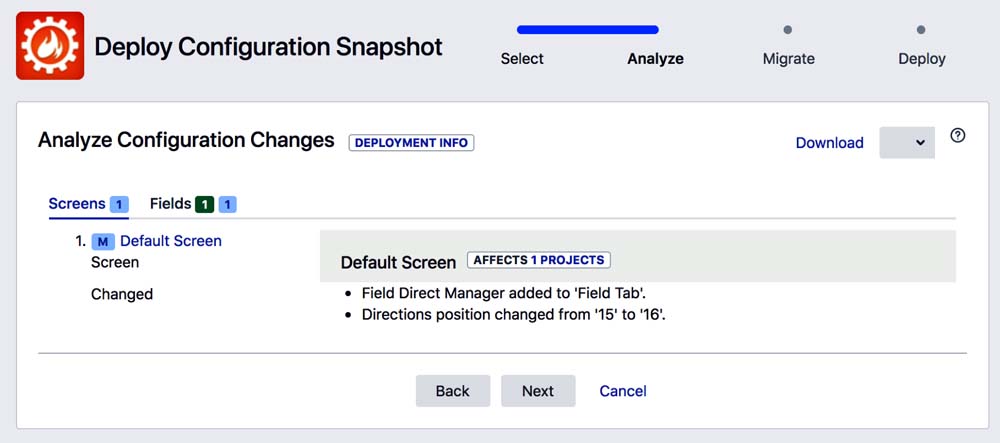
Task: Open the Default Screen list item
Action: pos(171,241)
